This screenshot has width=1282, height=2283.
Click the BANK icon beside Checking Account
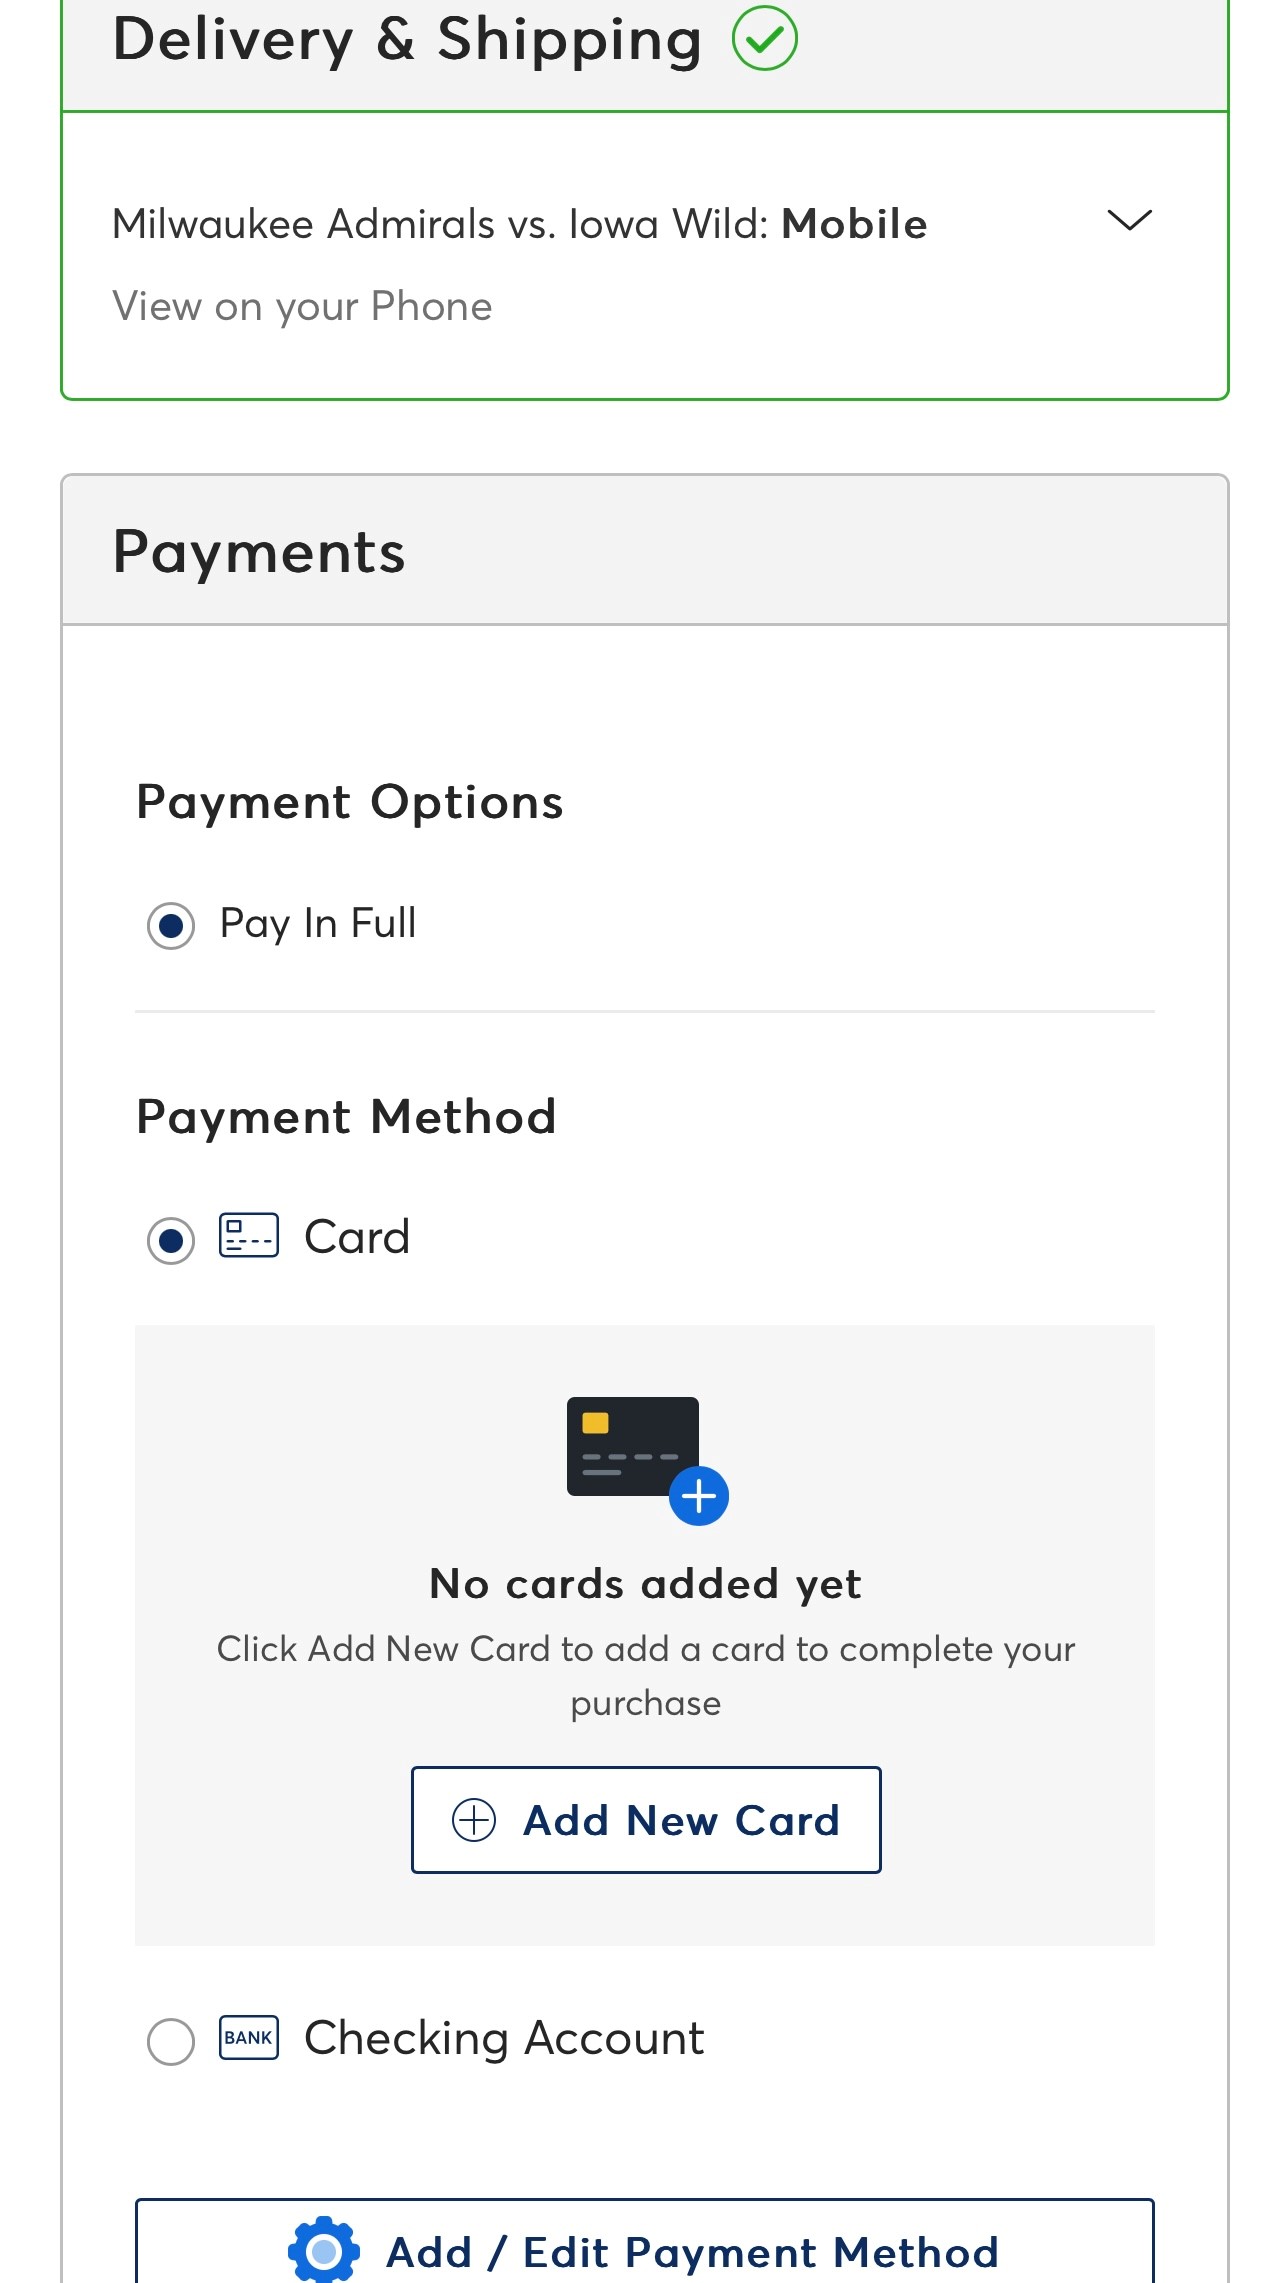click(x=249, y=2038)
